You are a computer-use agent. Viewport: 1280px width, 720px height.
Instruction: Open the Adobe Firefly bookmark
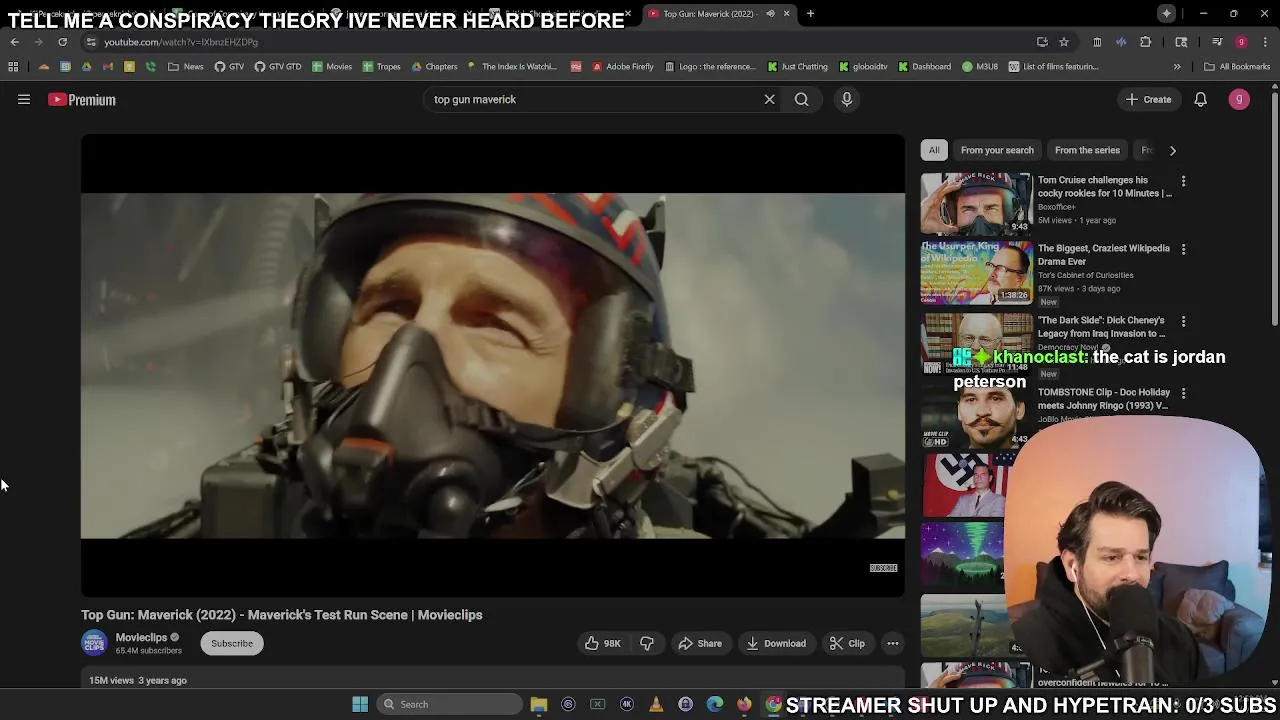click(x=622, y=67)
